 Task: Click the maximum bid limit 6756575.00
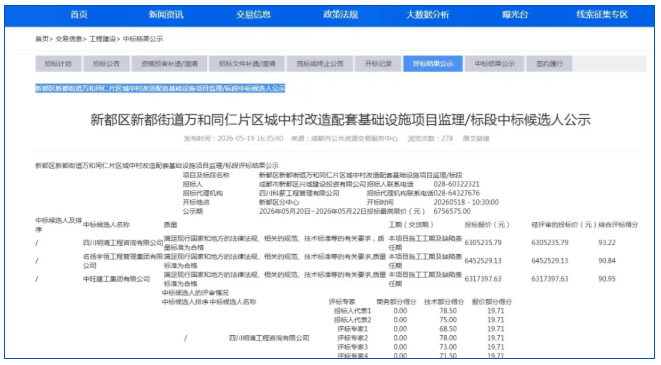(x=452, y=211)
